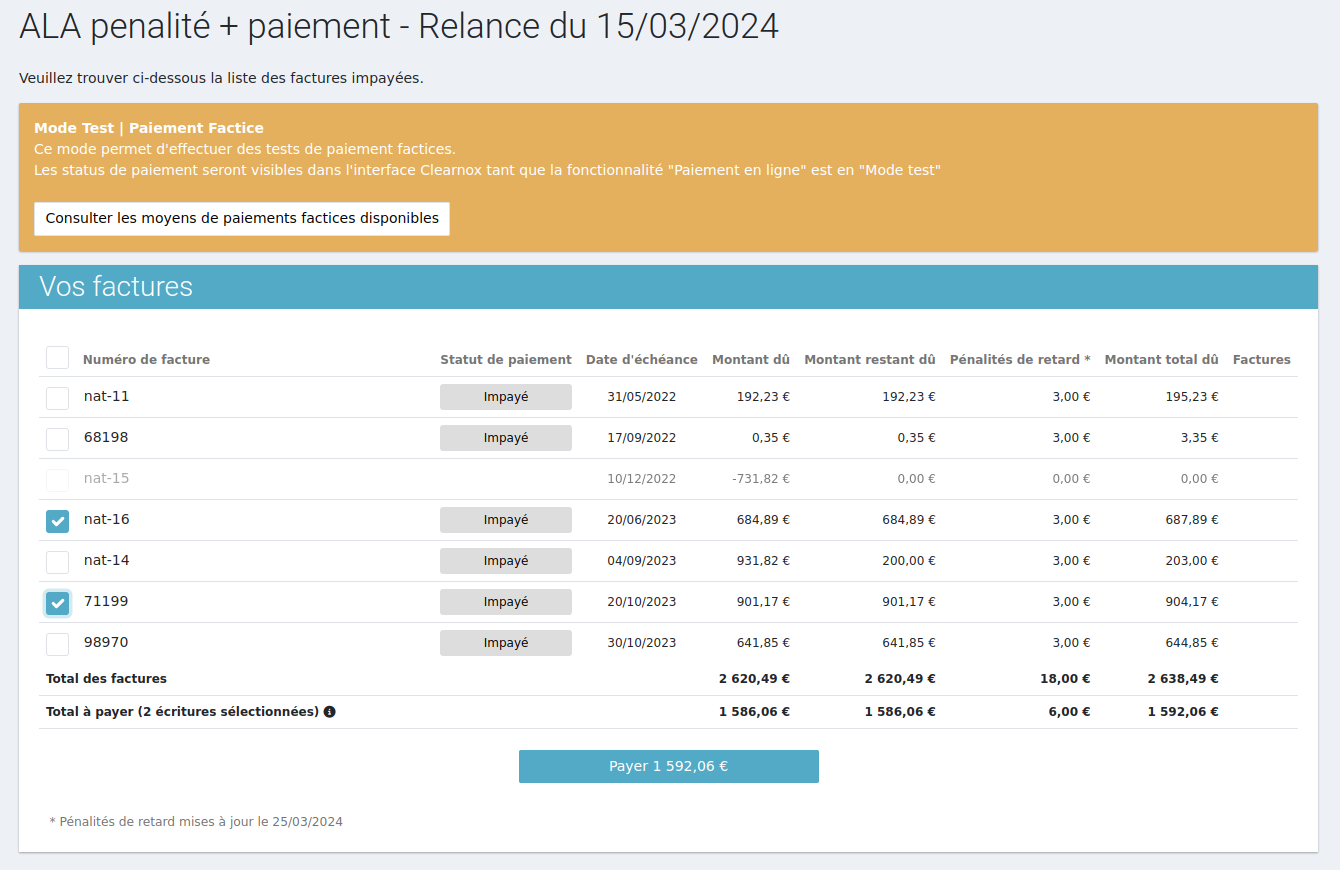The width and height of the screenshot is (1340, 870).
Task: Click the Statut de paiement column header
Action: [506, 360]
